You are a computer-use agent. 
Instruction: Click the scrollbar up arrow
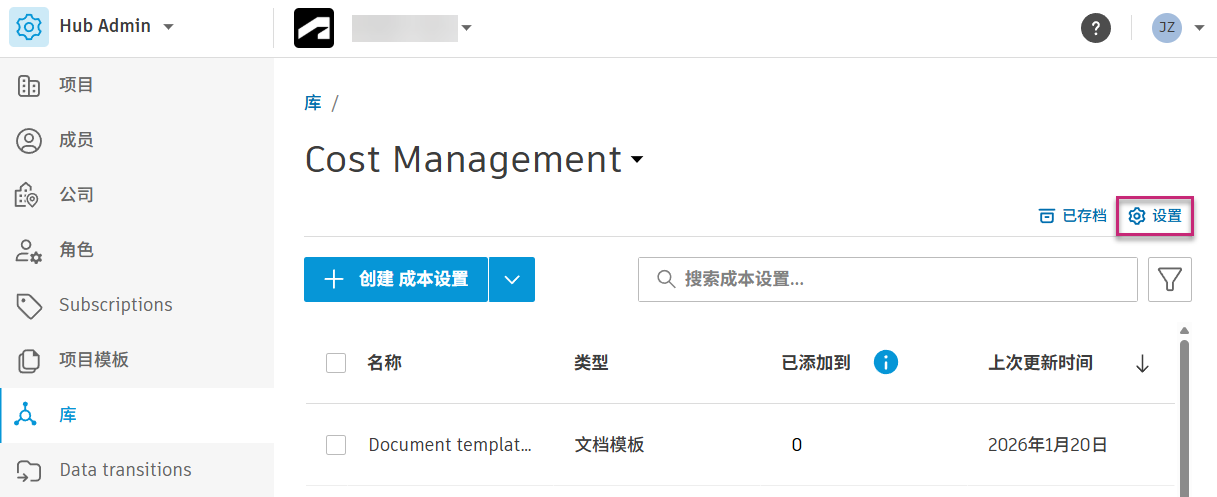click(x=1185, y=330)
